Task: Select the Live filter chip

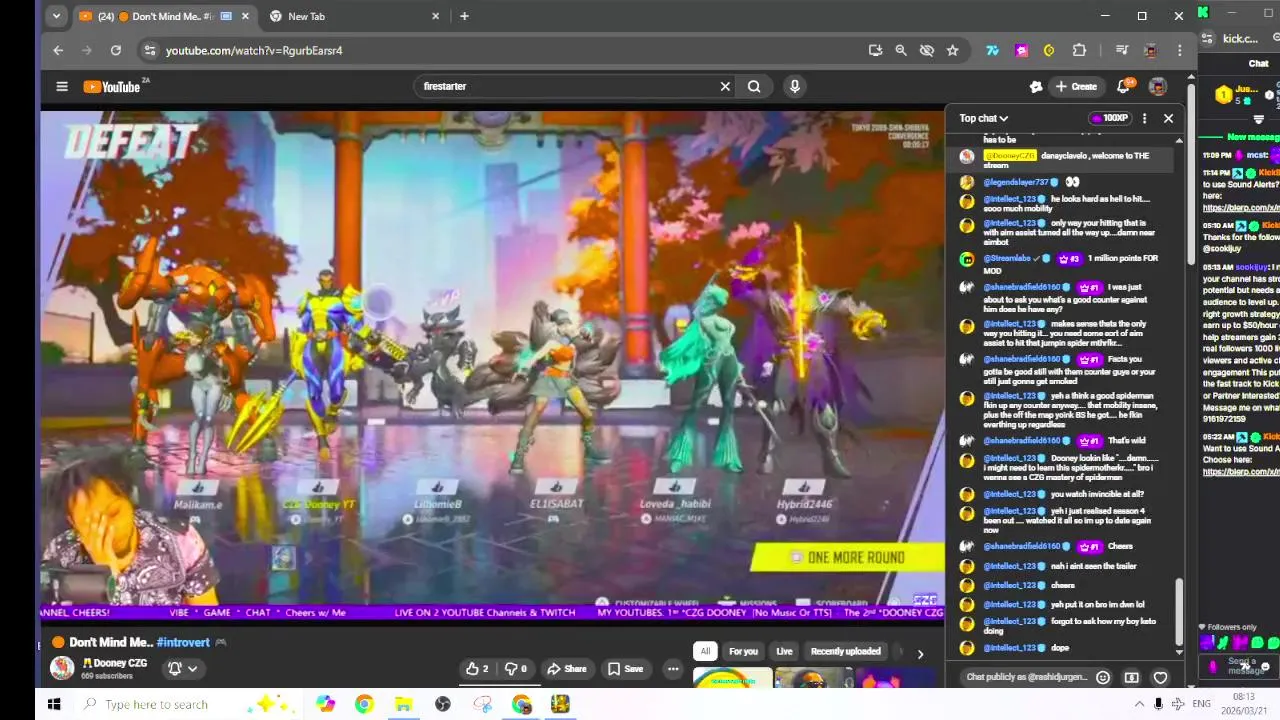Action: point(784,651)
